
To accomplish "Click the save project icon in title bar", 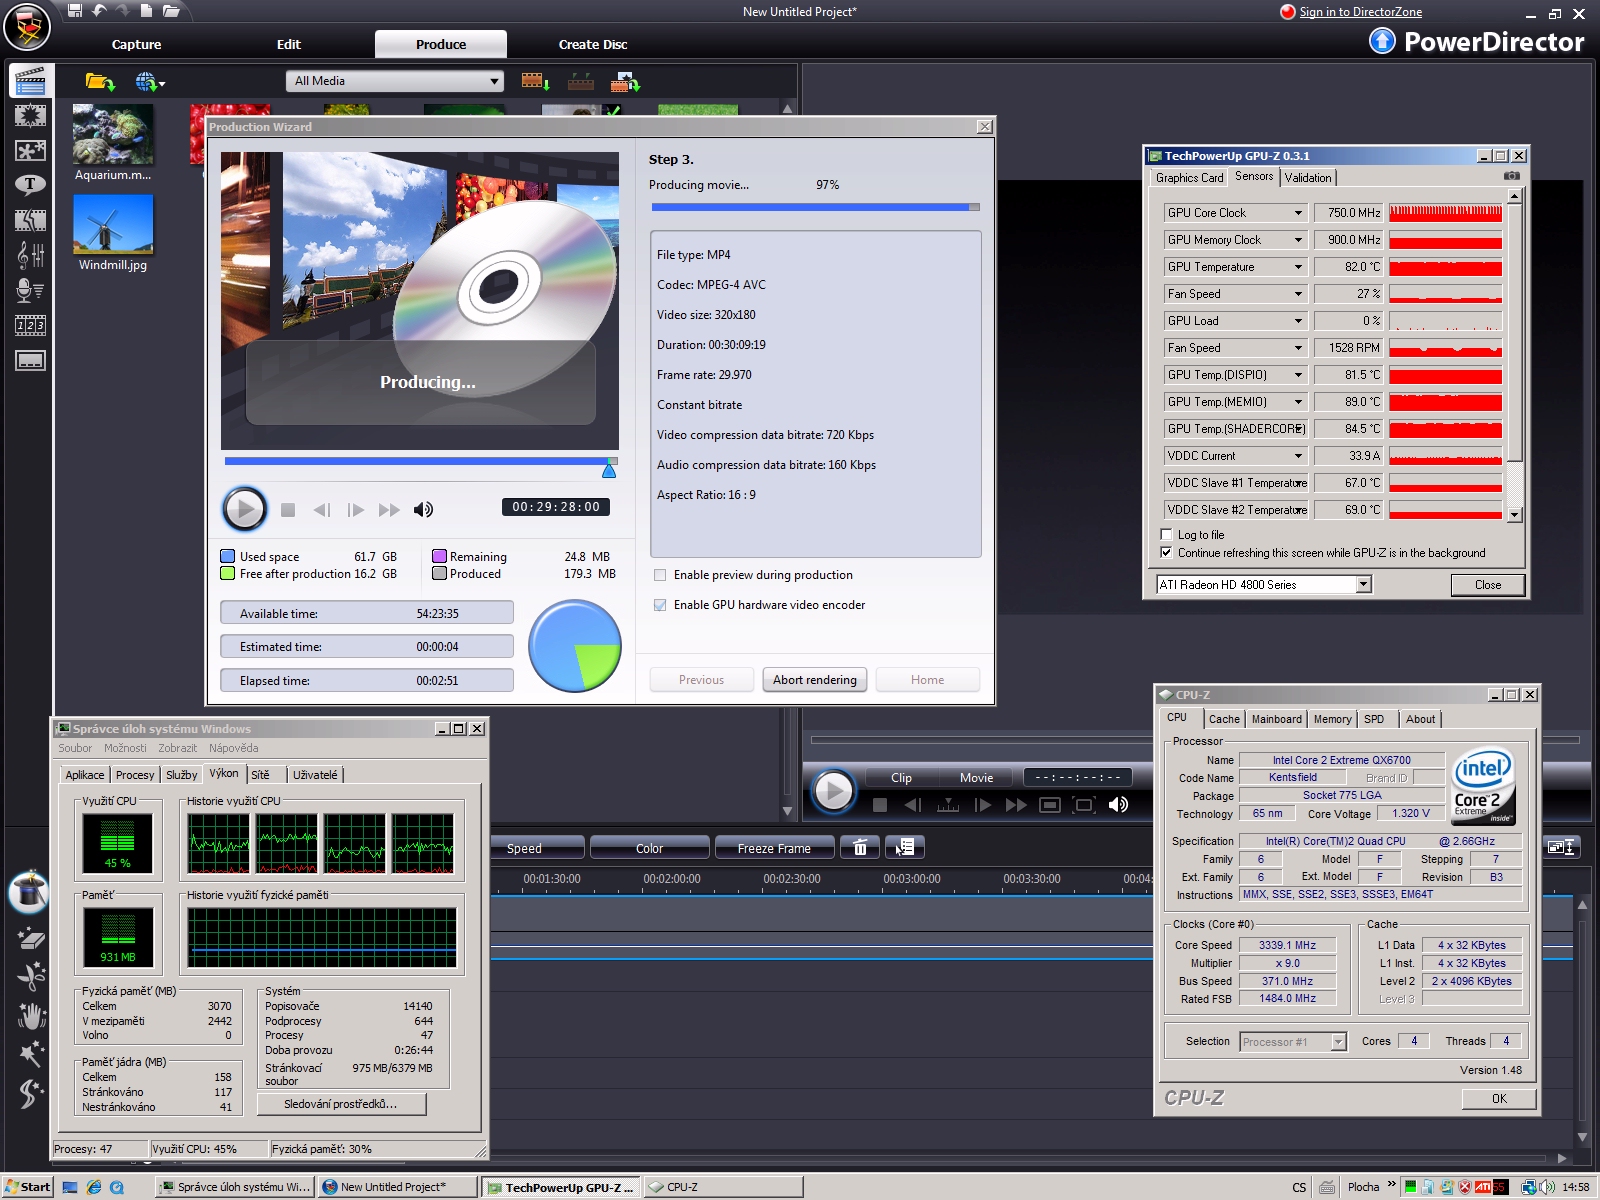I will tap(74, 11).
